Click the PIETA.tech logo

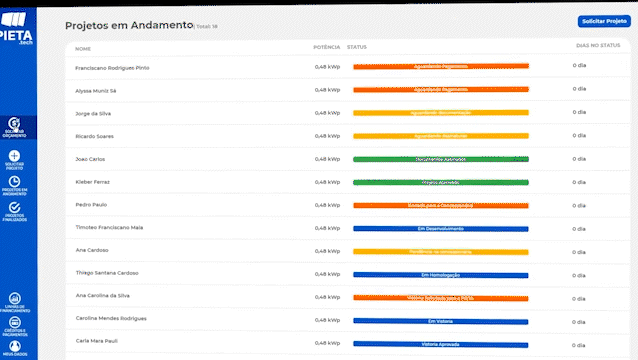(16, 28)
